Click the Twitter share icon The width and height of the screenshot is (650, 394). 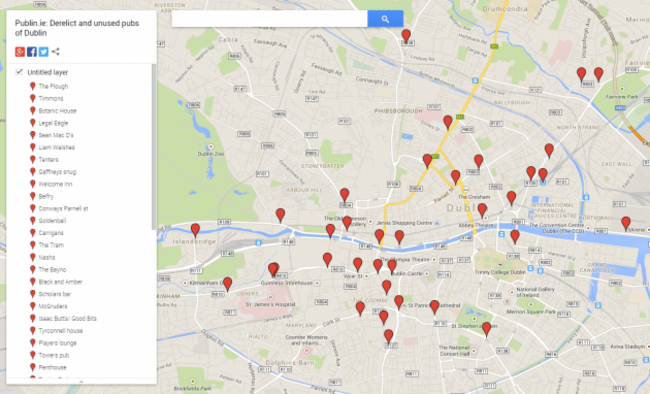pyautogui.click(x=44, y=52)
